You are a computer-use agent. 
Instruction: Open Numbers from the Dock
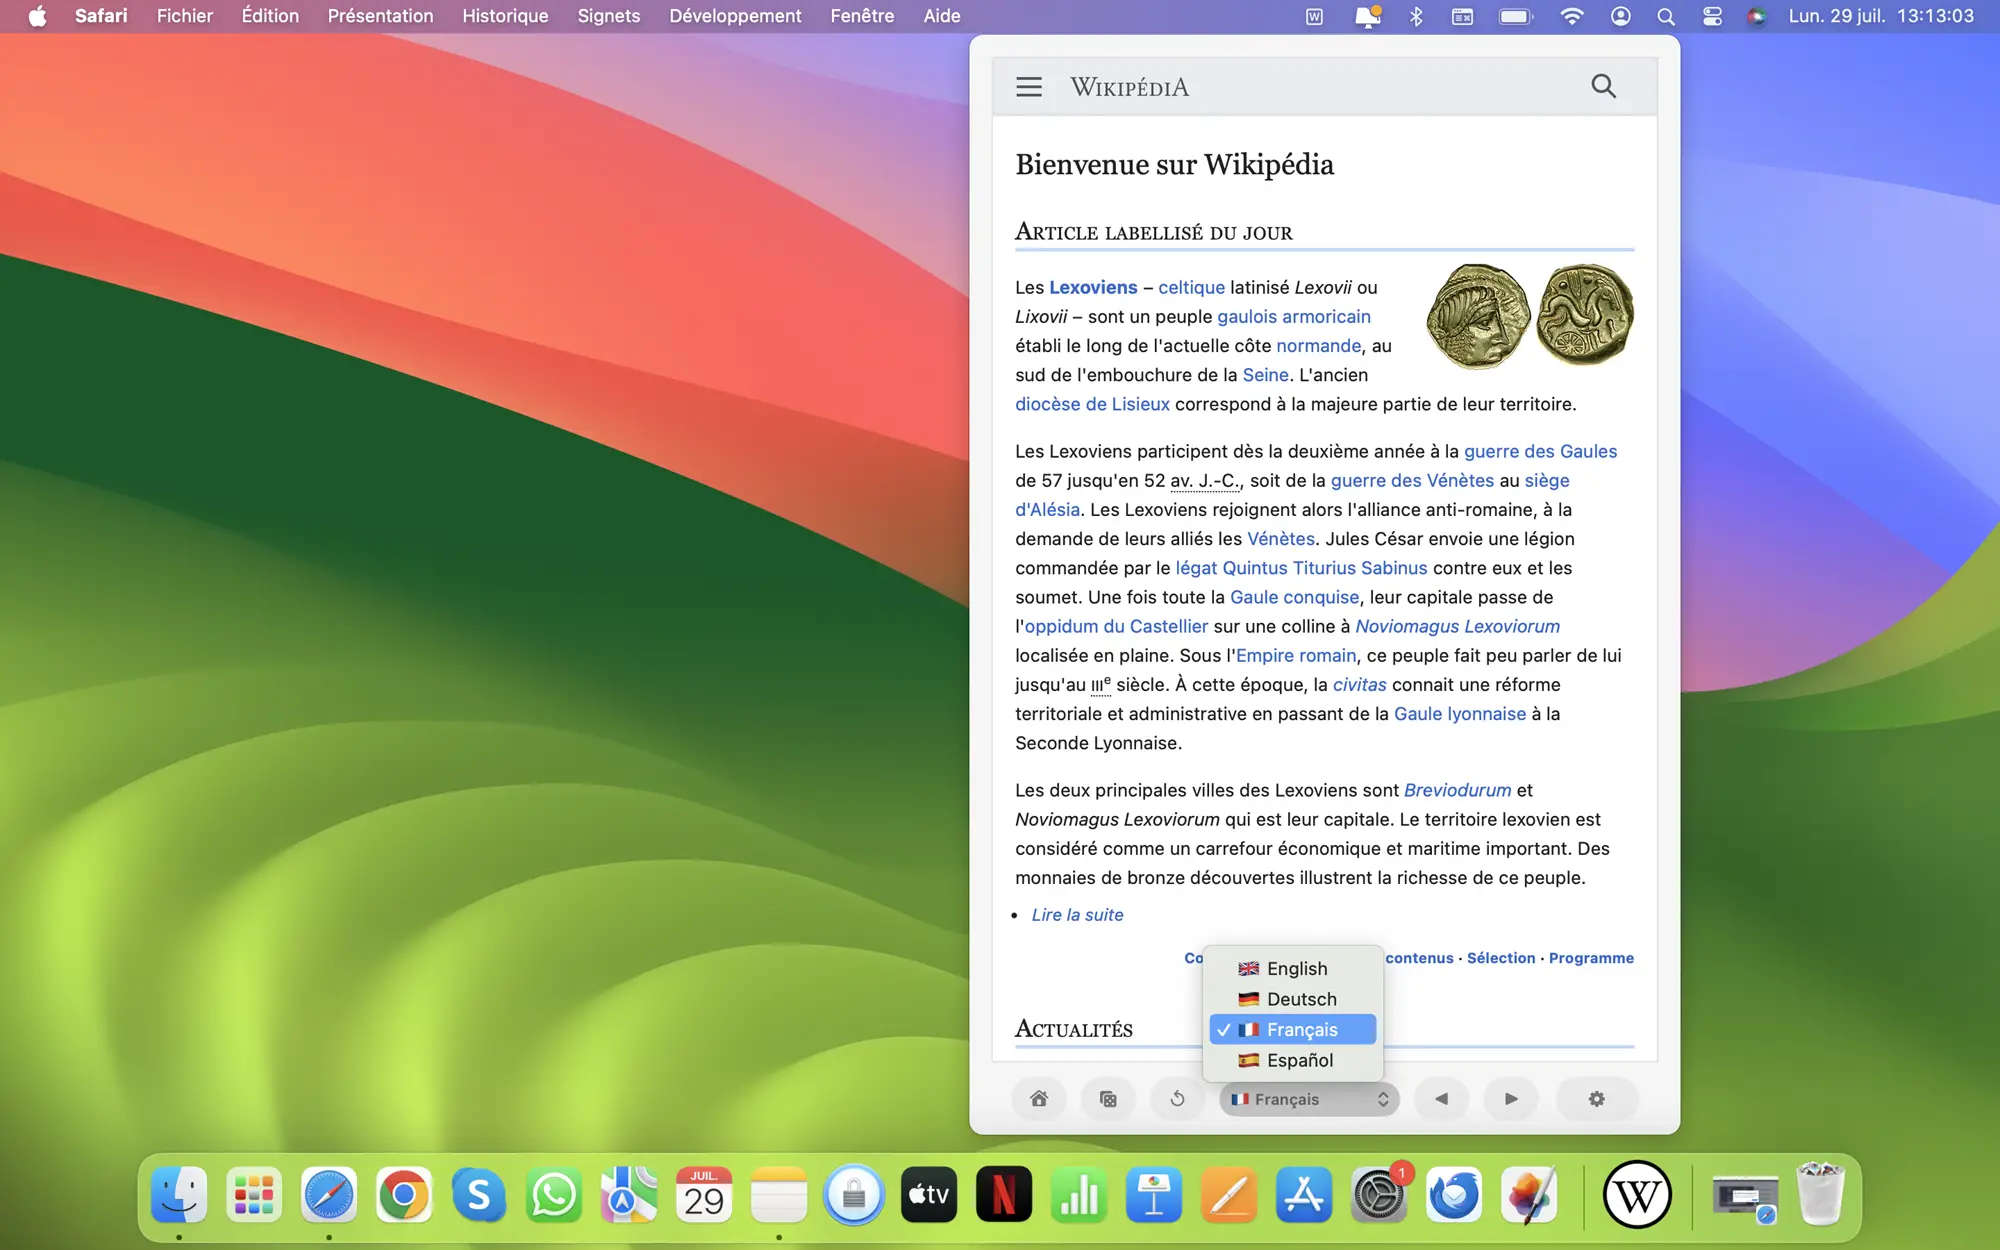pyautogui.click(x=1079, y=1195)
